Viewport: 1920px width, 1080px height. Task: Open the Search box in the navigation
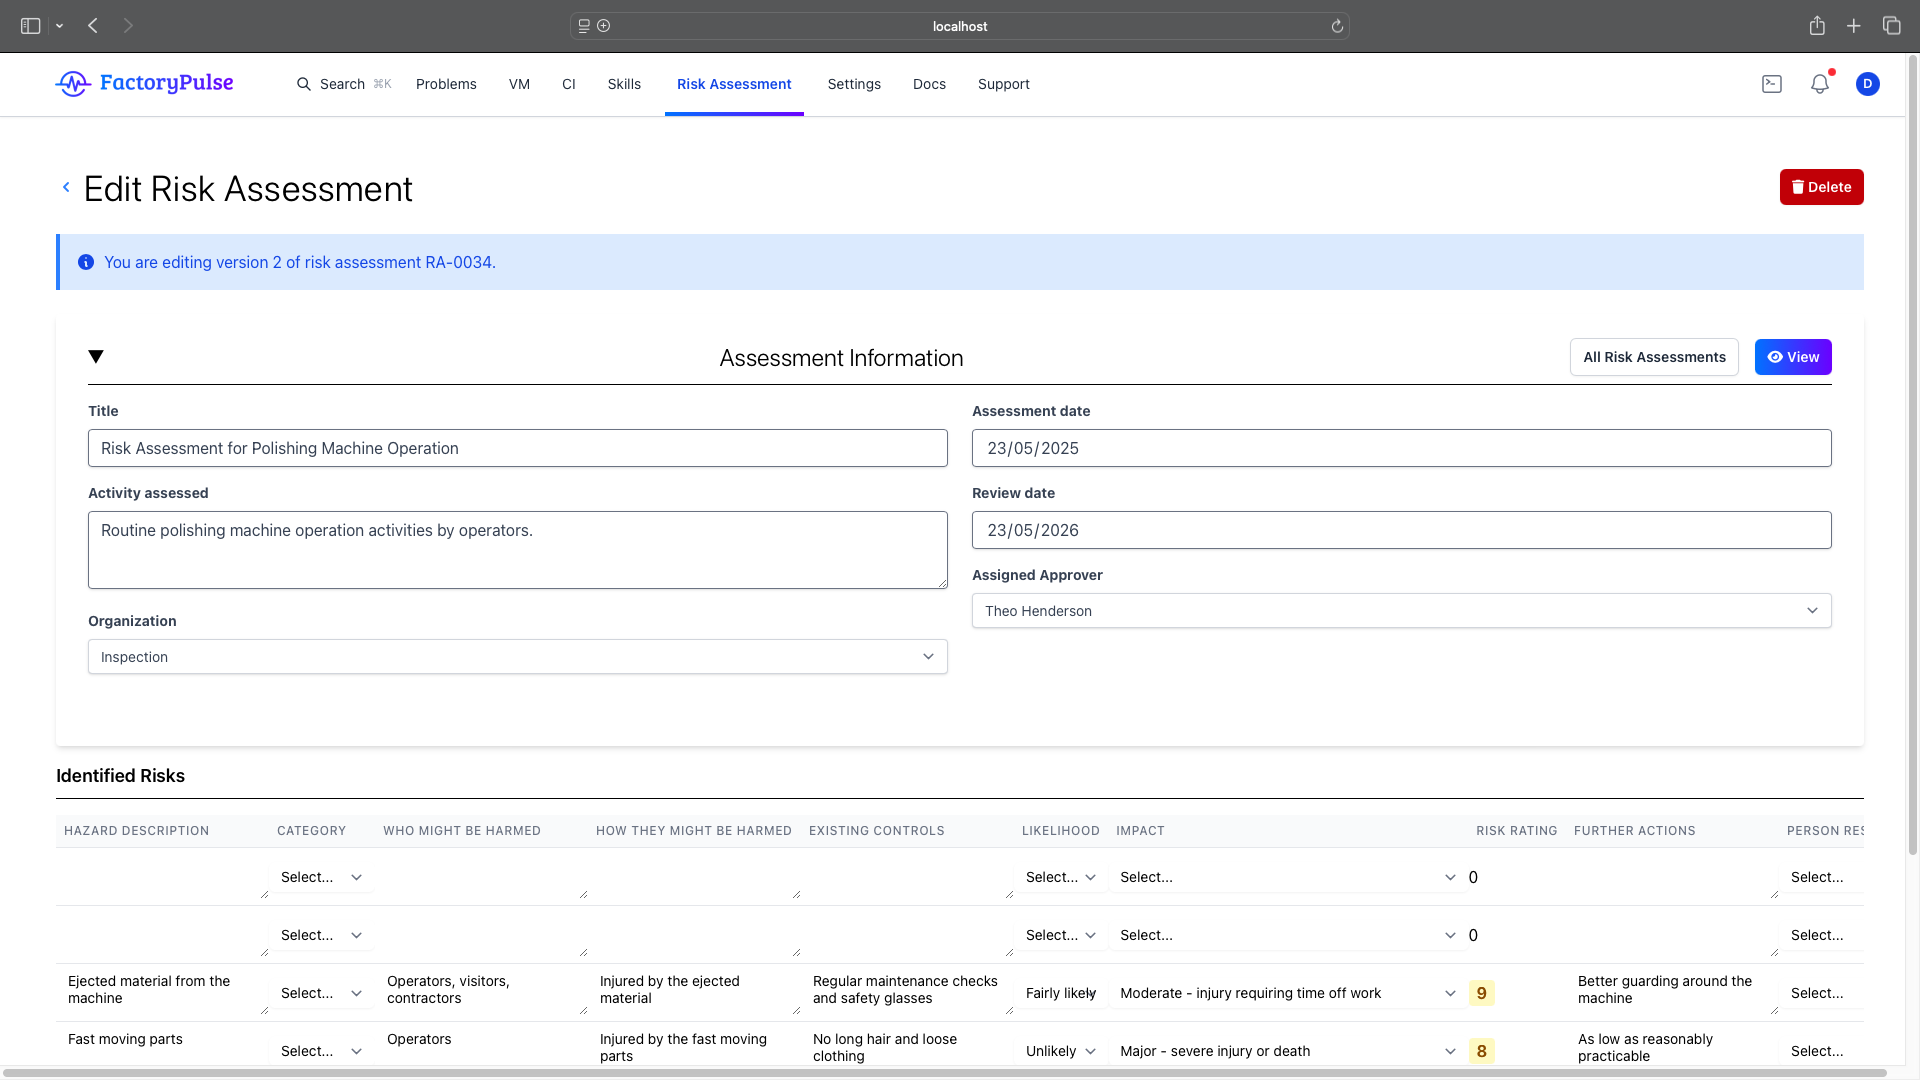[343, 84]
